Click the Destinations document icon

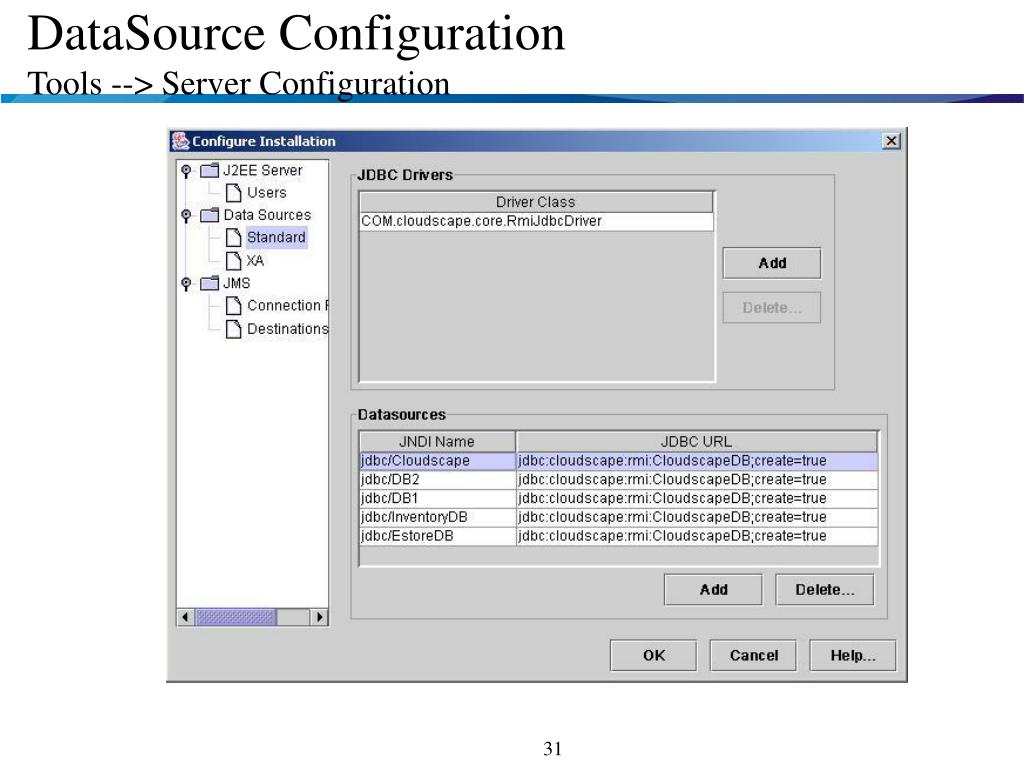[233, 329]
